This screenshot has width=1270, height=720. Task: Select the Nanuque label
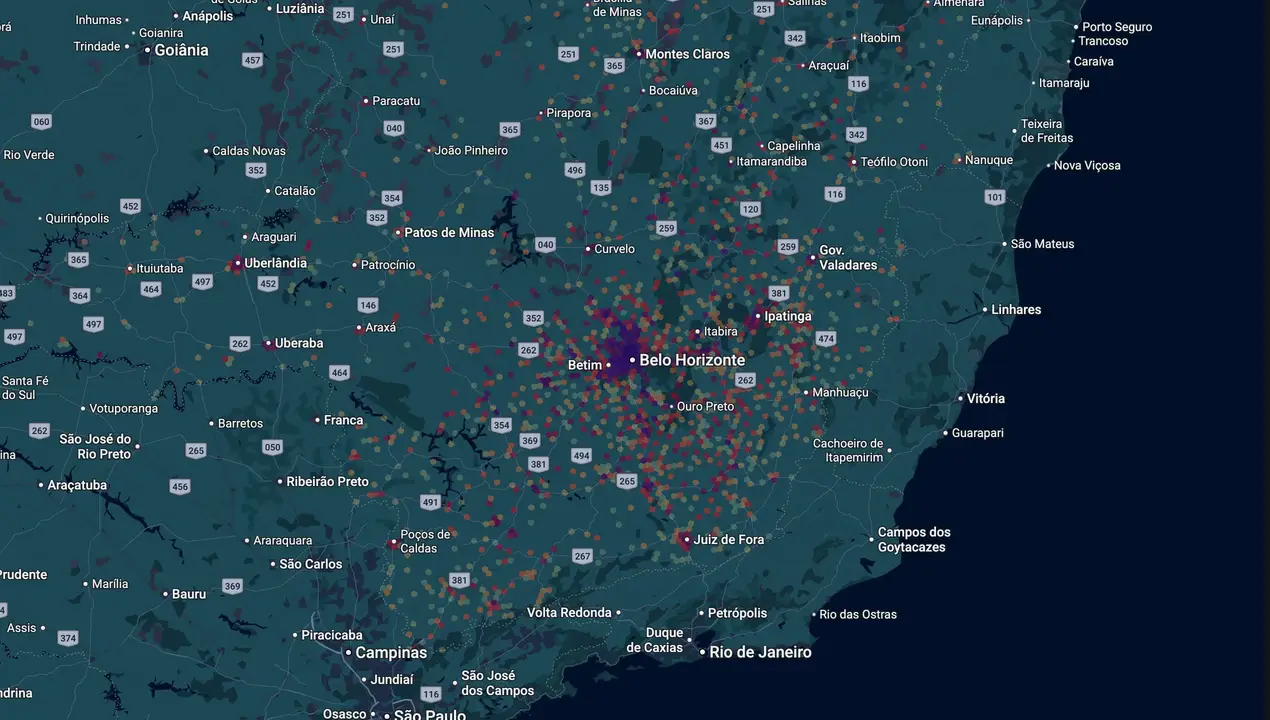[x=989, y=160]
